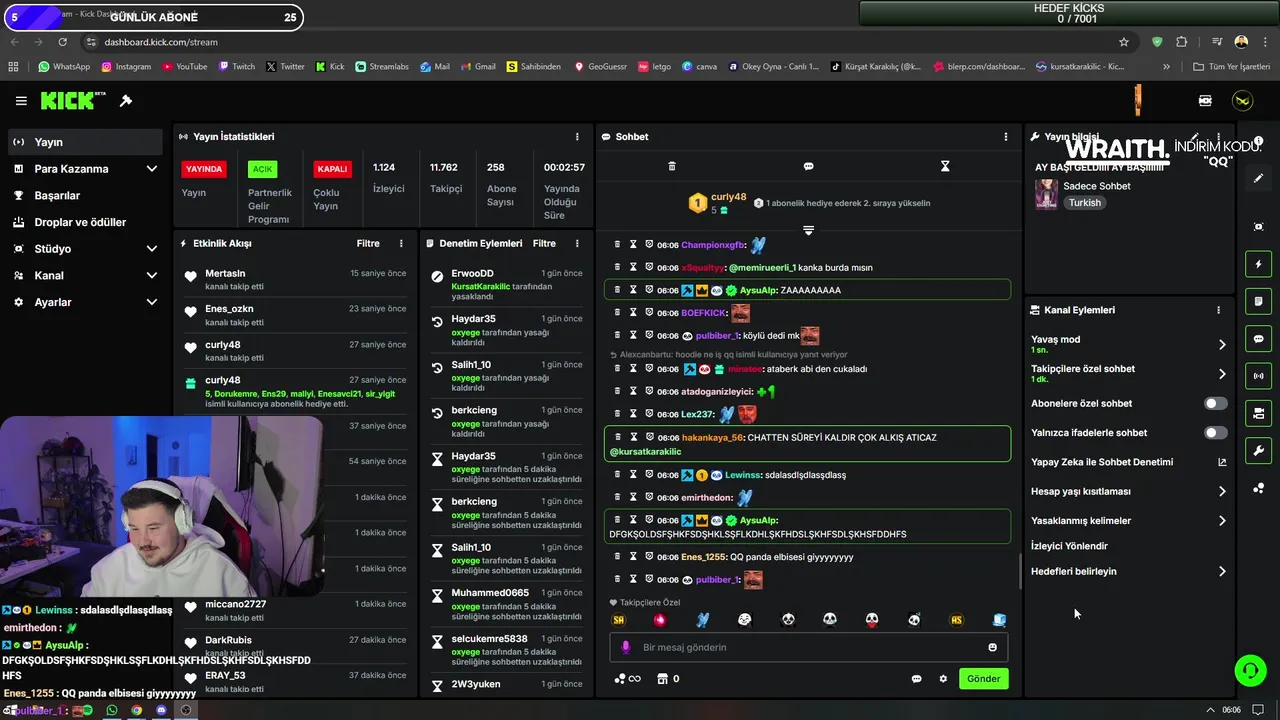Expand Stüdyo sidebar section
Screen dimensions: 1280x720
pyautogui.click(x=152, y=249)
